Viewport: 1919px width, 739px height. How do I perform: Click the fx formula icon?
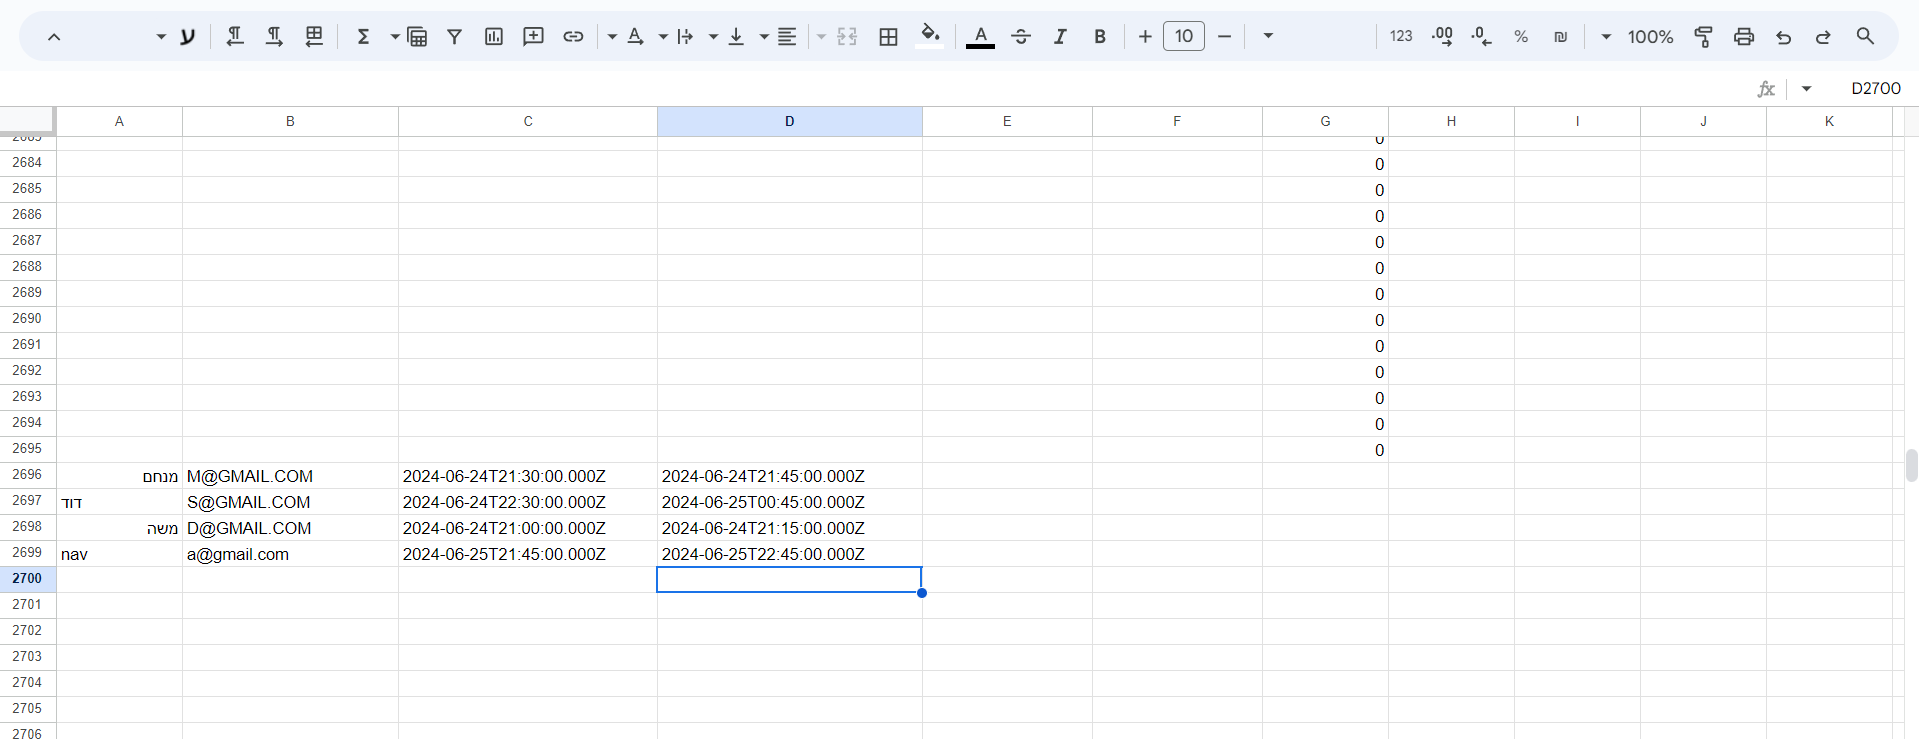(1766, 88)
